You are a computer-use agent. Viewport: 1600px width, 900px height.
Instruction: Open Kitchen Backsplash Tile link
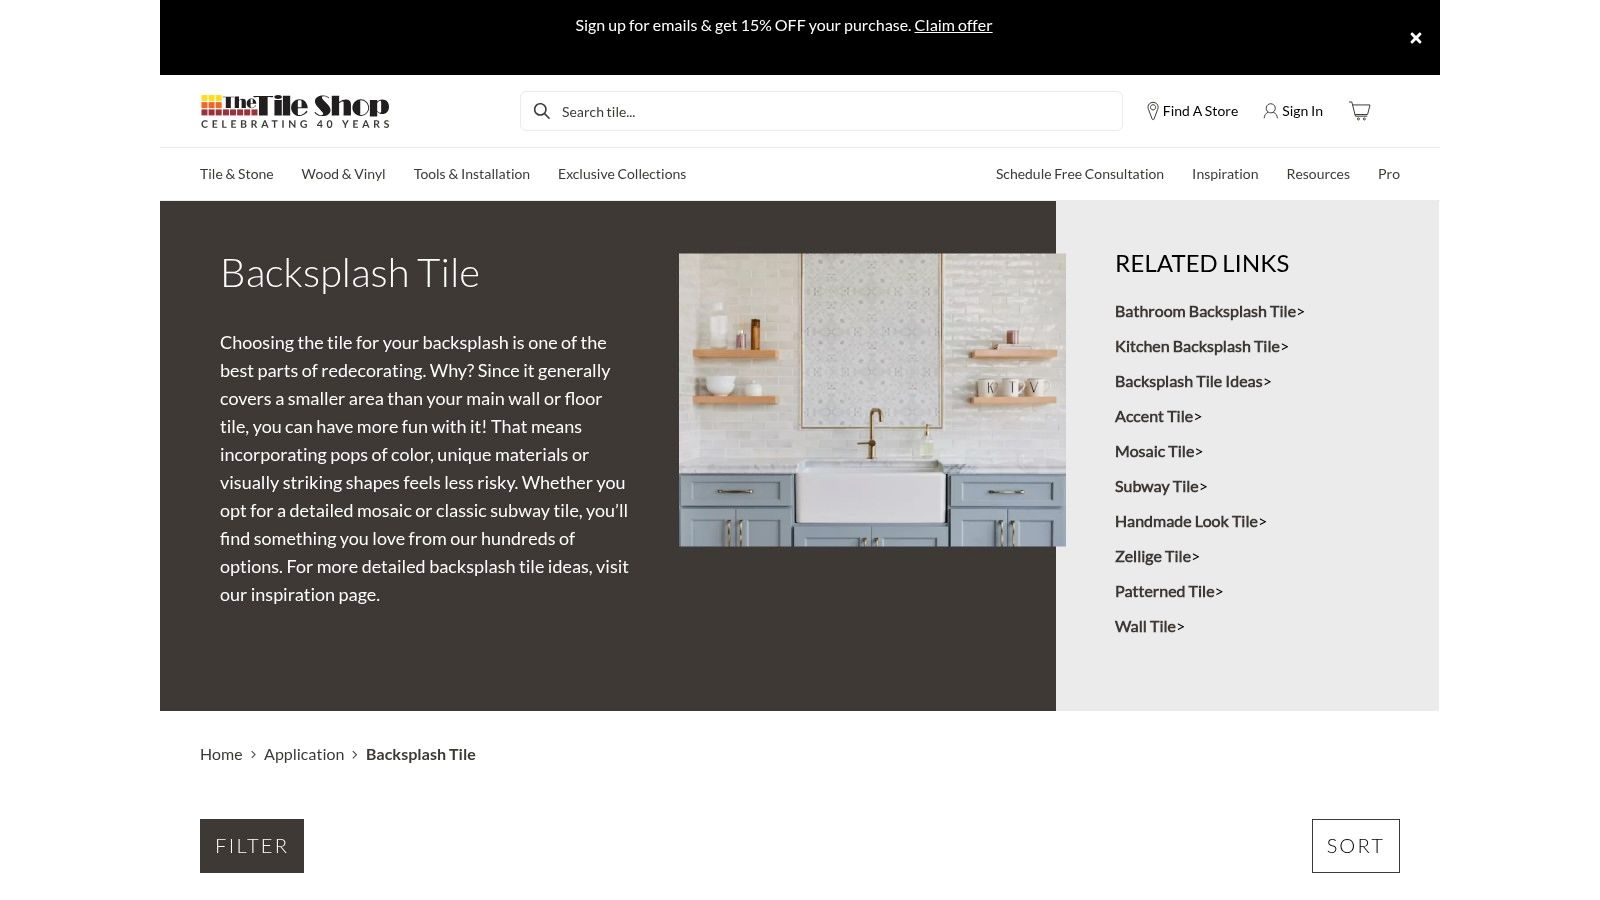(1200, 347)
